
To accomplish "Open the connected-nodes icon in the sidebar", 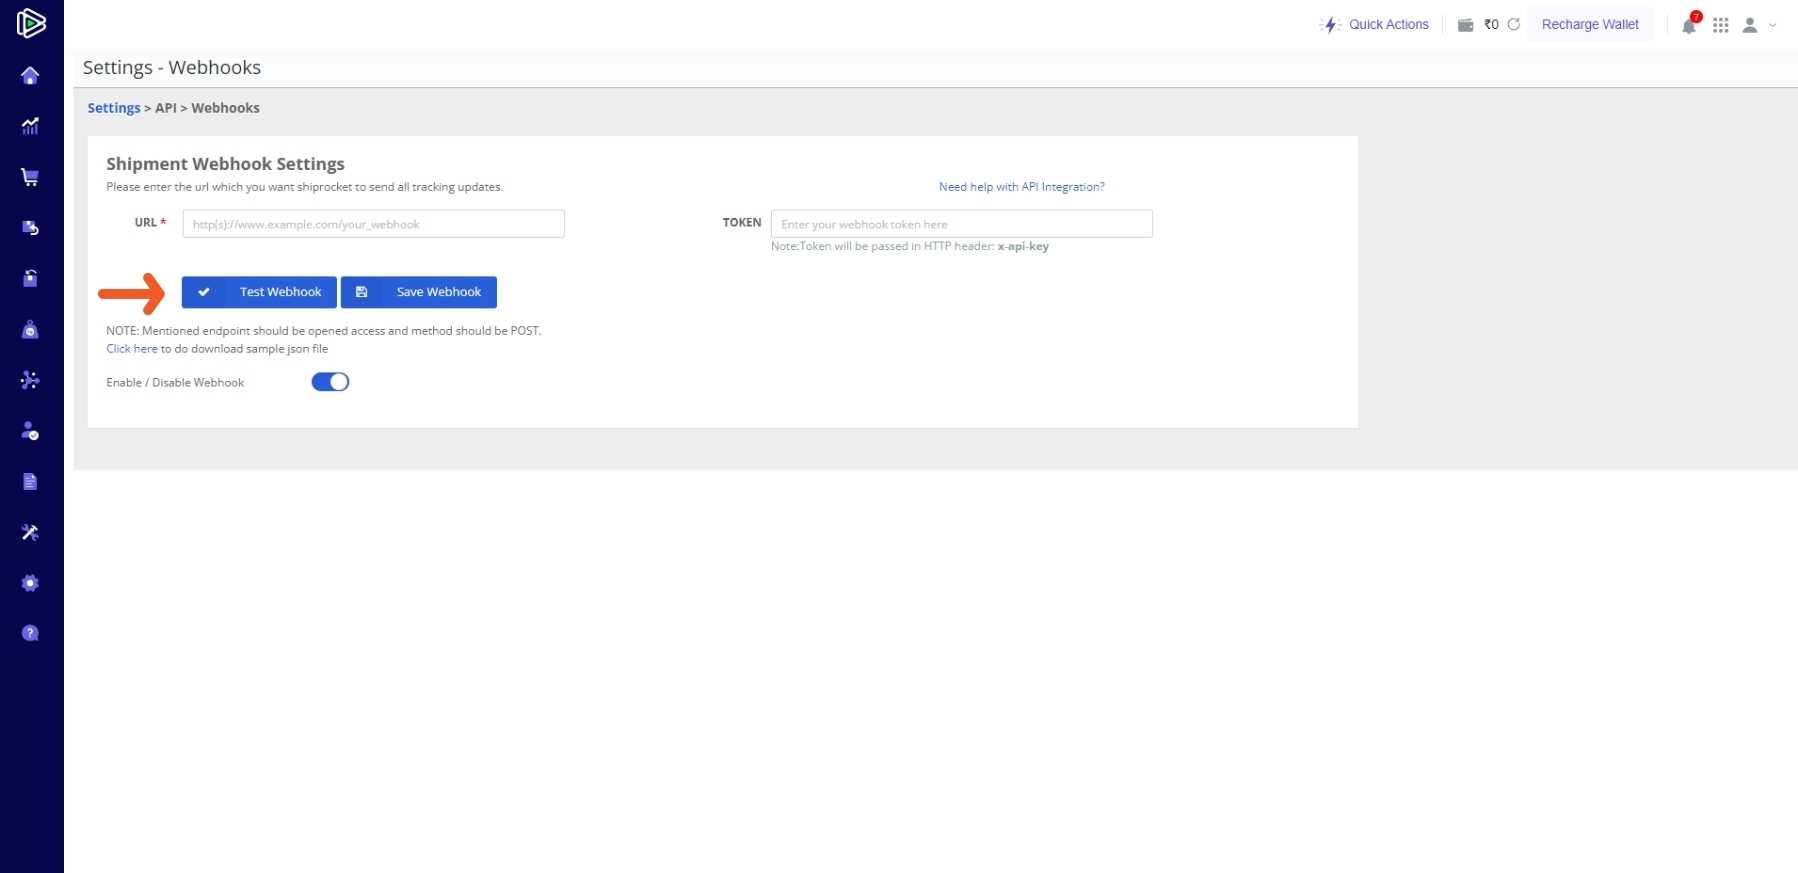I will pos(31,380).
